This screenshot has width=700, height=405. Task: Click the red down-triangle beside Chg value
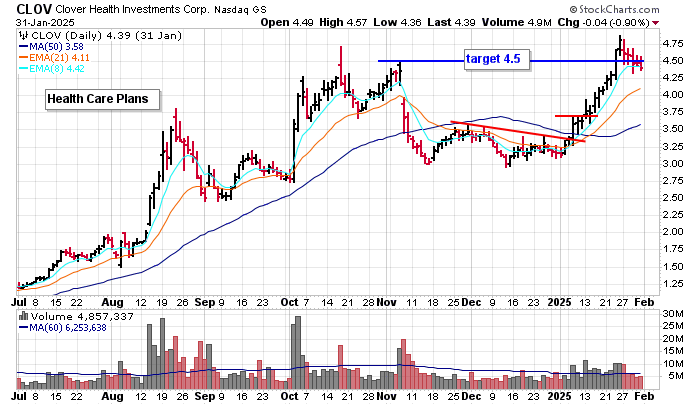click(x=655, y=23)
